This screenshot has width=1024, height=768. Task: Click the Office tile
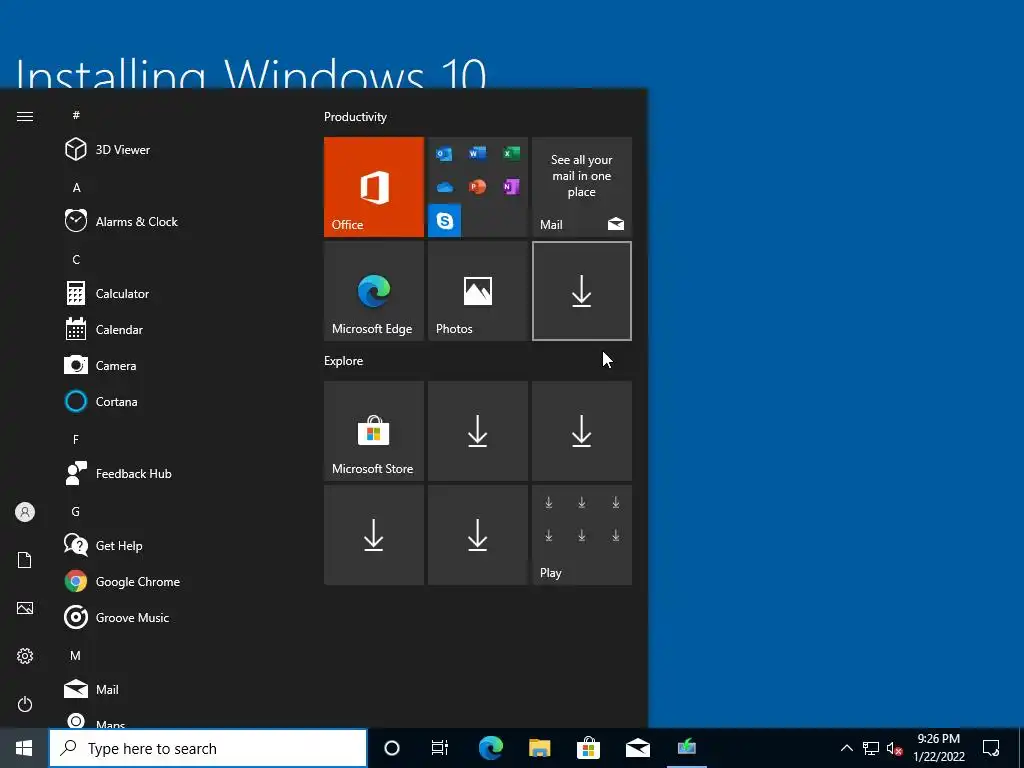[x=374, y=187]
